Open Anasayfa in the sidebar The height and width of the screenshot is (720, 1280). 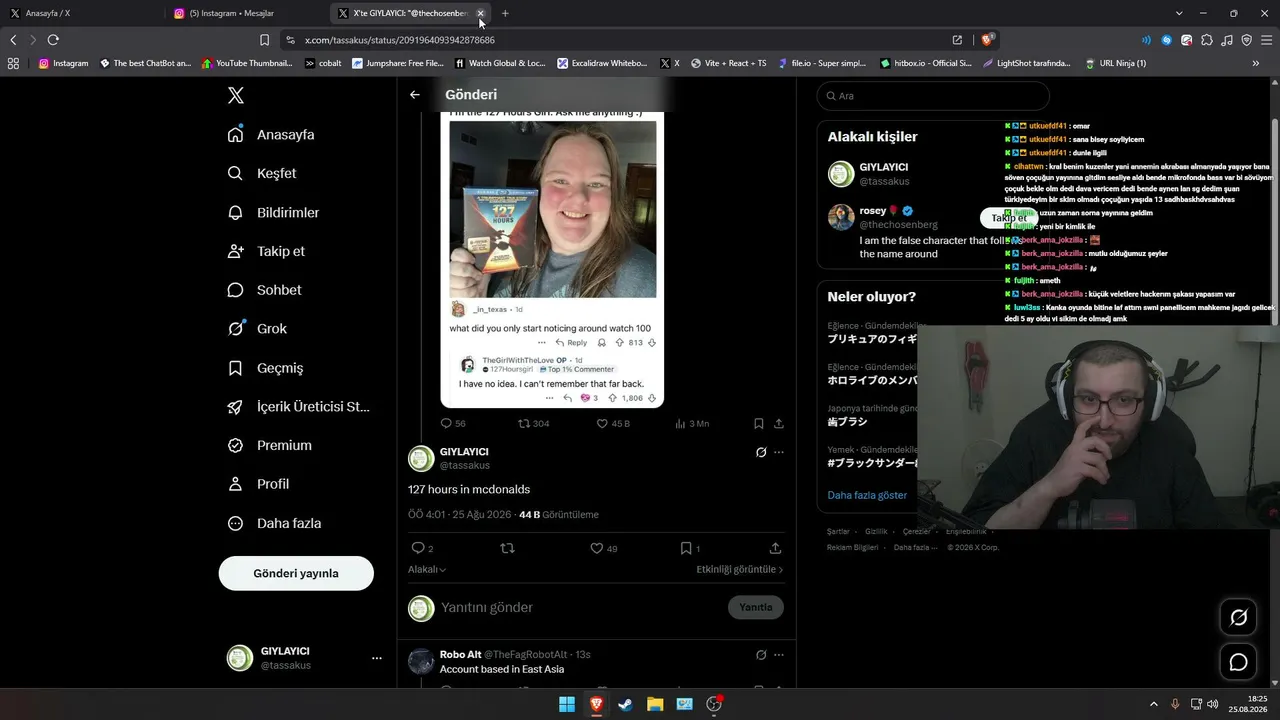(271, 135)
